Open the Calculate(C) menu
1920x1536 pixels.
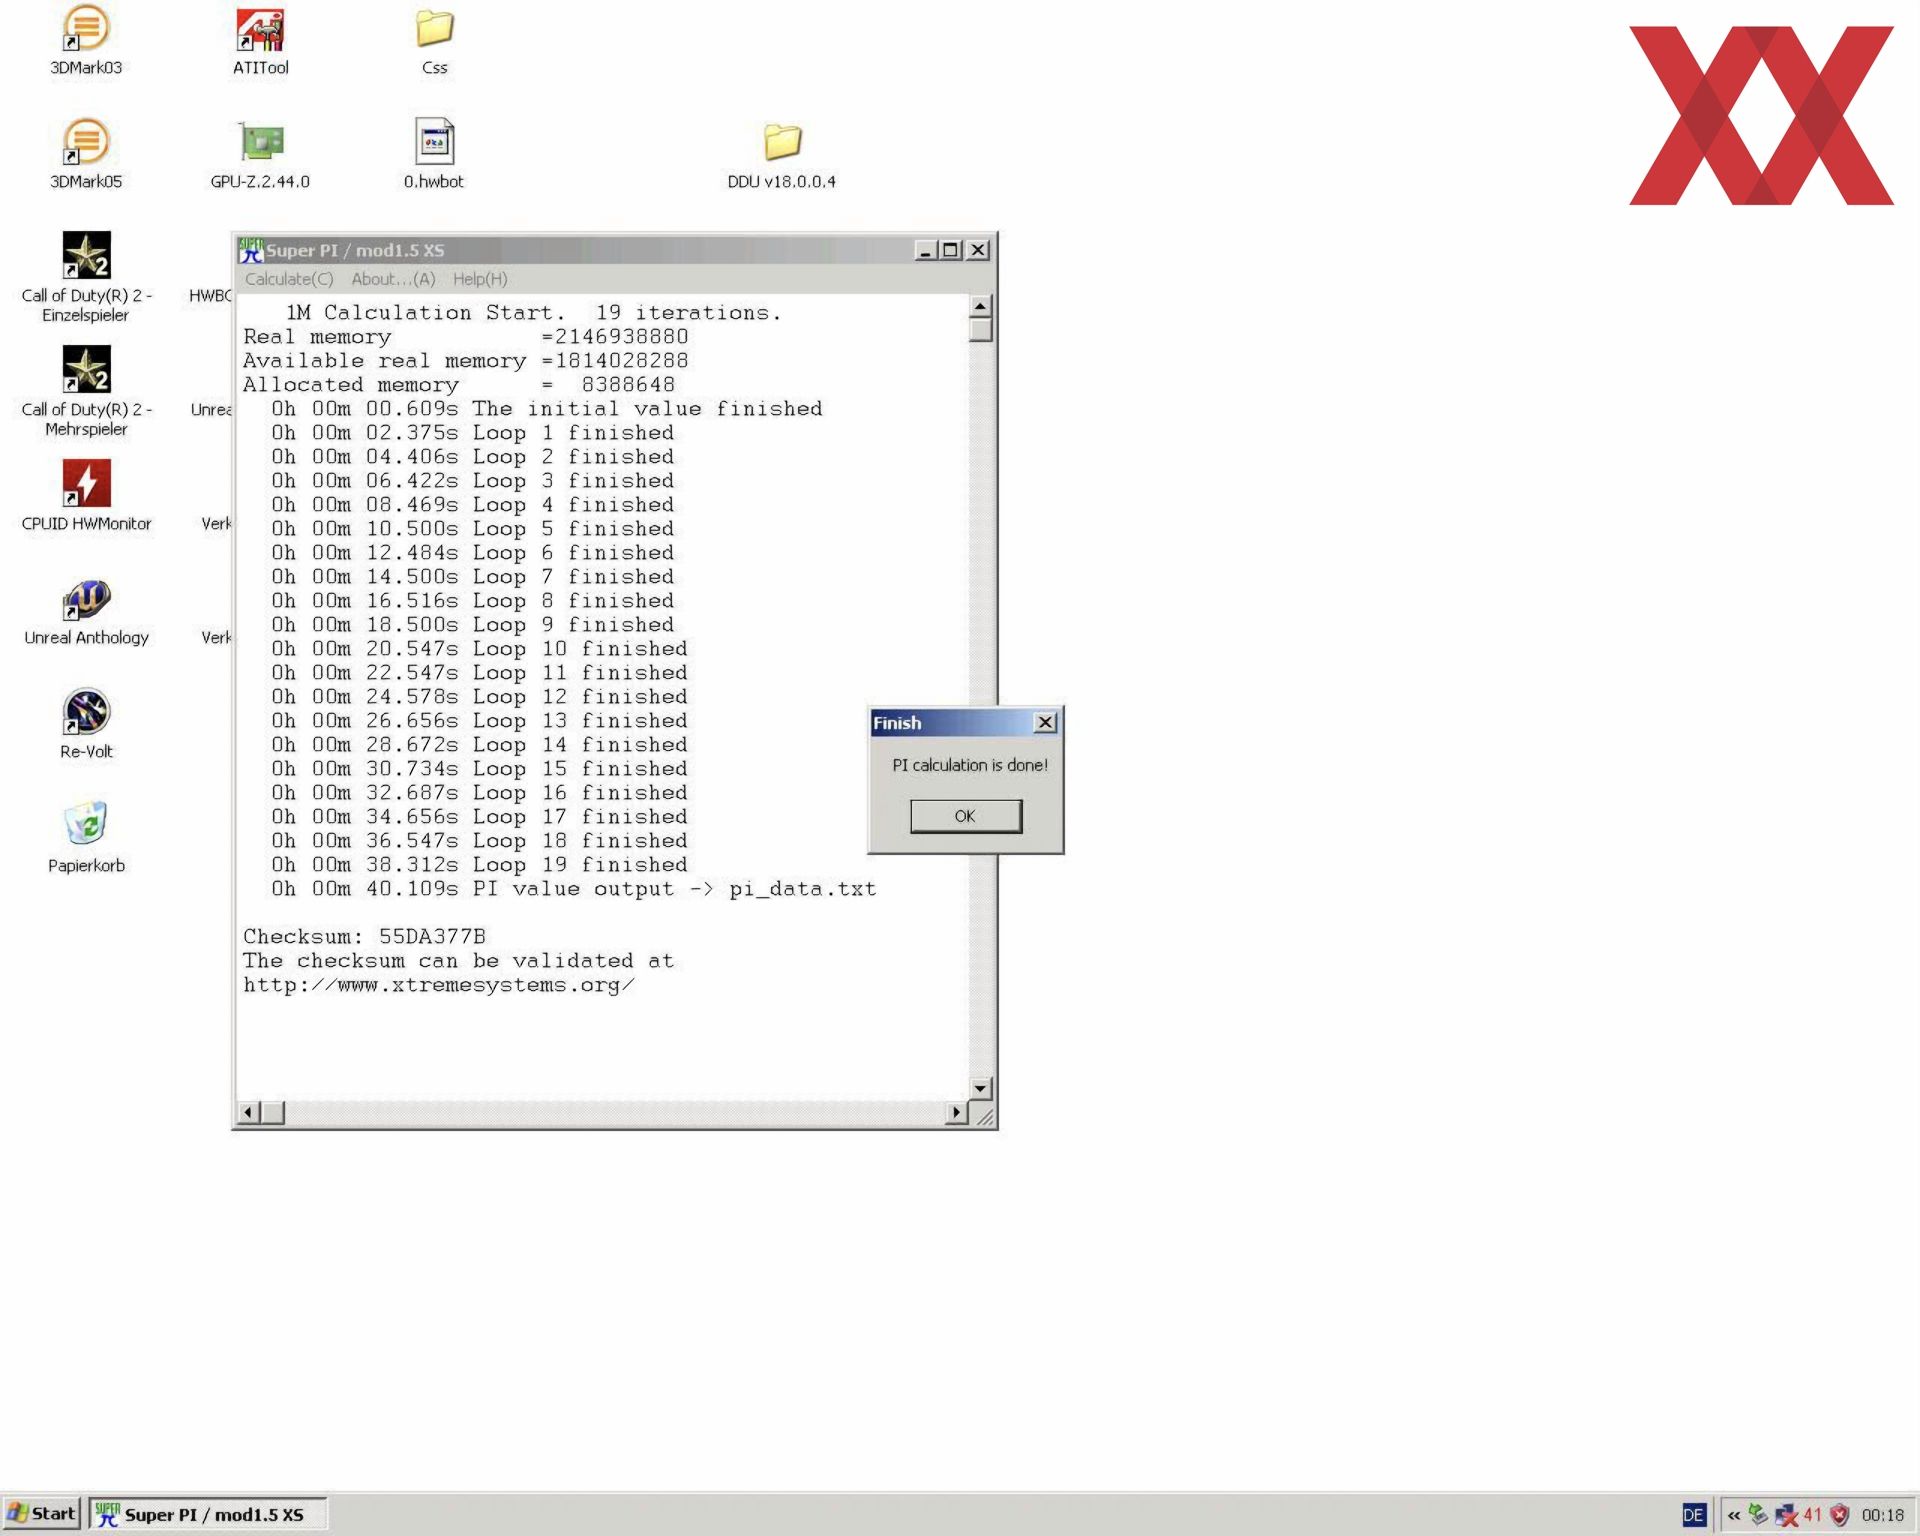pyautogui.click(x=289, y=279)
